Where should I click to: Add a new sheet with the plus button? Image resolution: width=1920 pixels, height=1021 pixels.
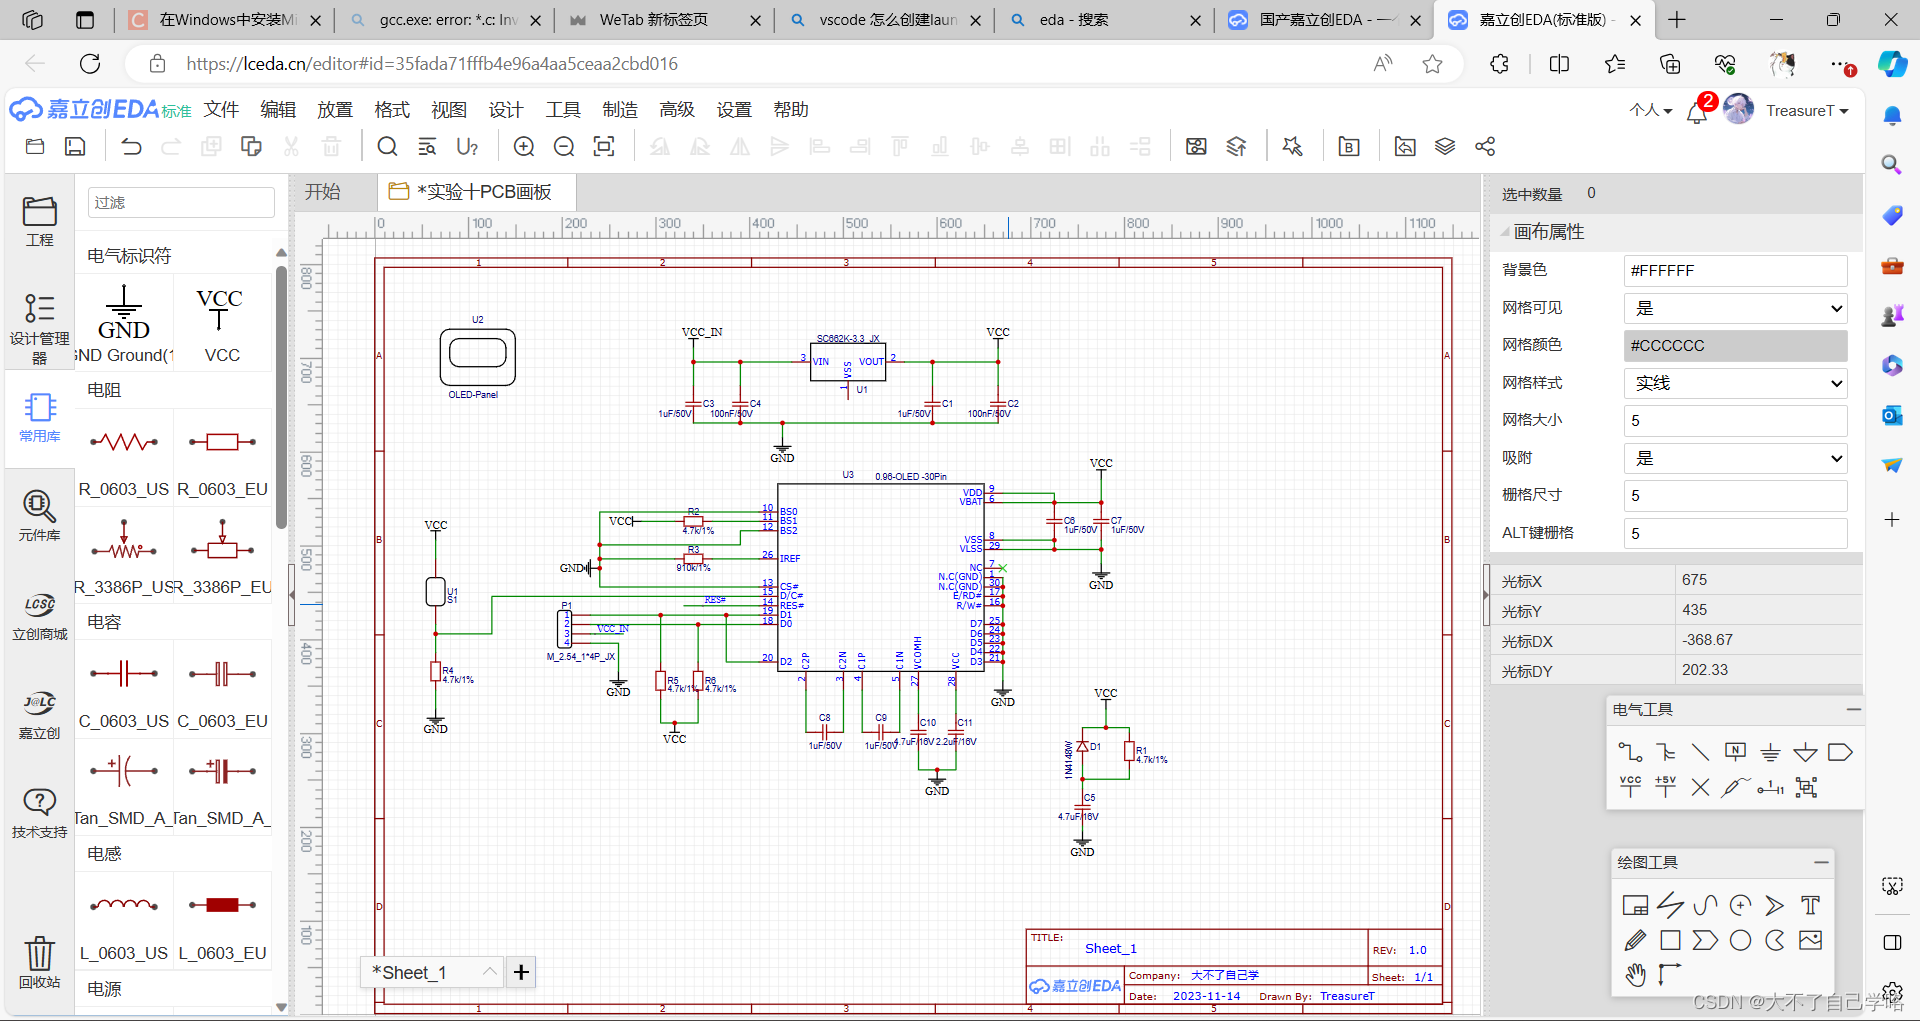click(x=520, y=971)
